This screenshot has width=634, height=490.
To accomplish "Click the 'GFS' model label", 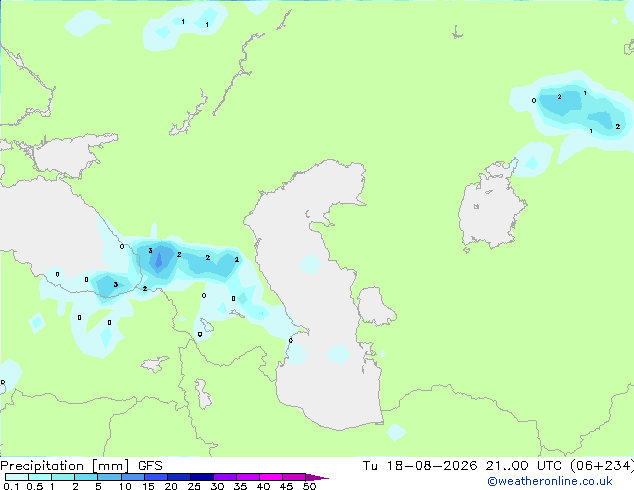I will coord(150,466).
